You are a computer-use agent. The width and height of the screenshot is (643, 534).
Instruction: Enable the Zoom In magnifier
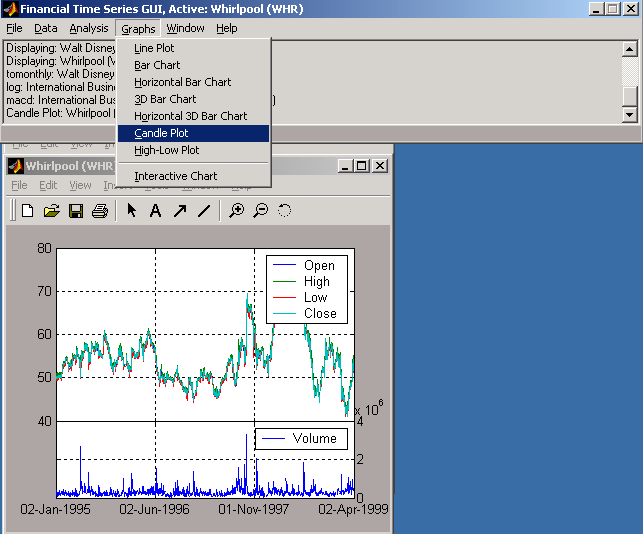coord(237,210)
